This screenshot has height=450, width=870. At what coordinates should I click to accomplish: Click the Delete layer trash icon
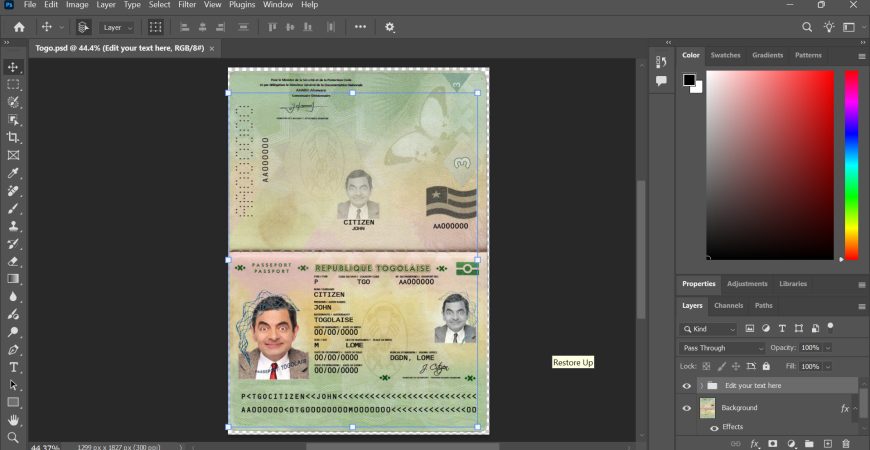pyautogui.click(x=846, y=443)
